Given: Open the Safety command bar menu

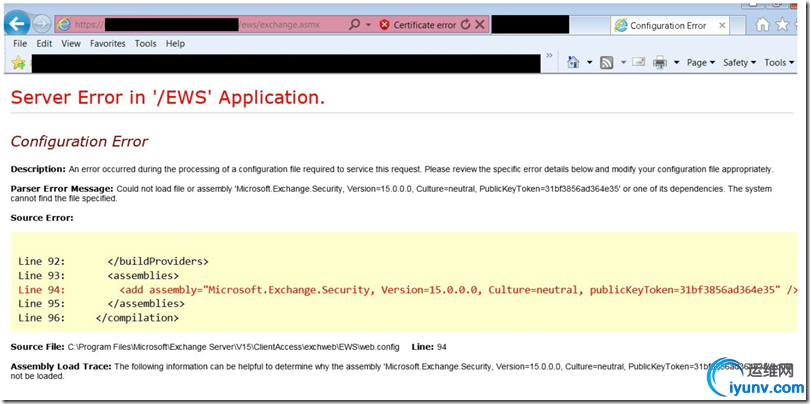Looking at the screenshot, I should [739, 63].
